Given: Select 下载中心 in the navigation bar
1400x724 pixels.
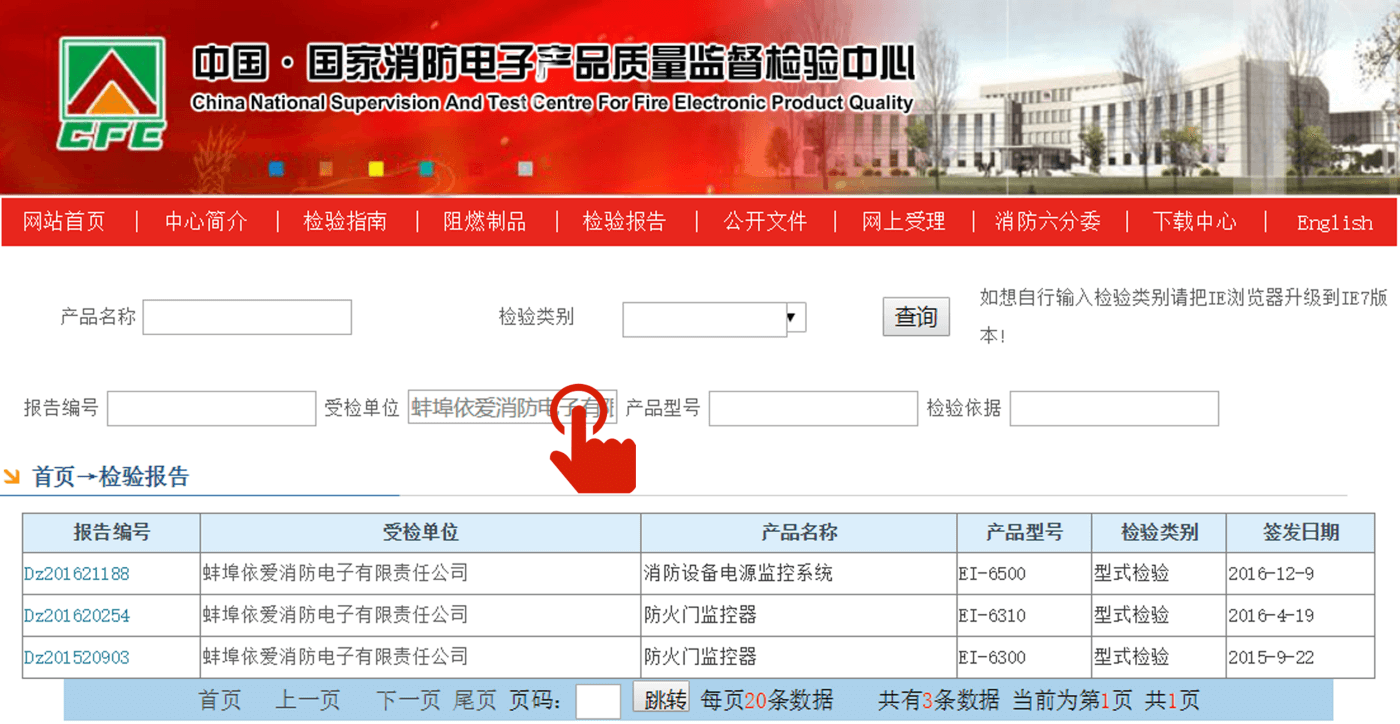Looking at the screenshot, I should [x=1194, y=222].
